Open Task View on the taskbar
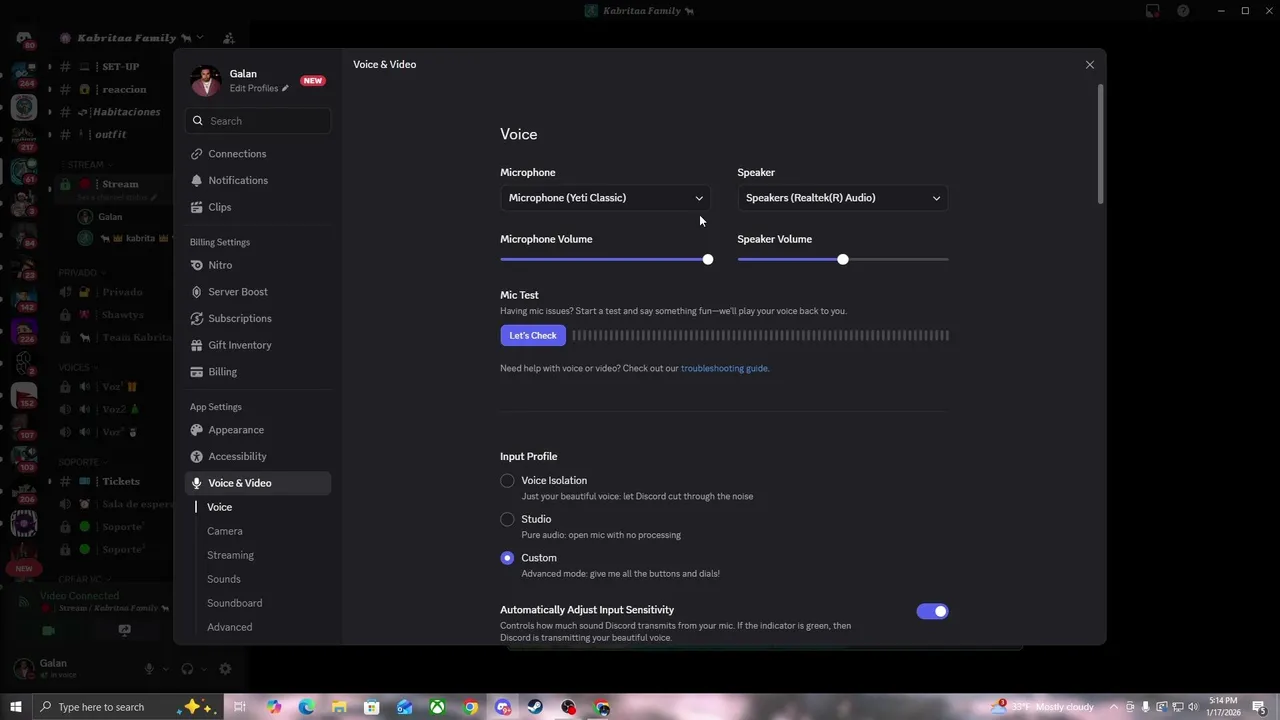The width and height of the screenshot is (1280, 720). pyautogui.click(x=240, y=707)
